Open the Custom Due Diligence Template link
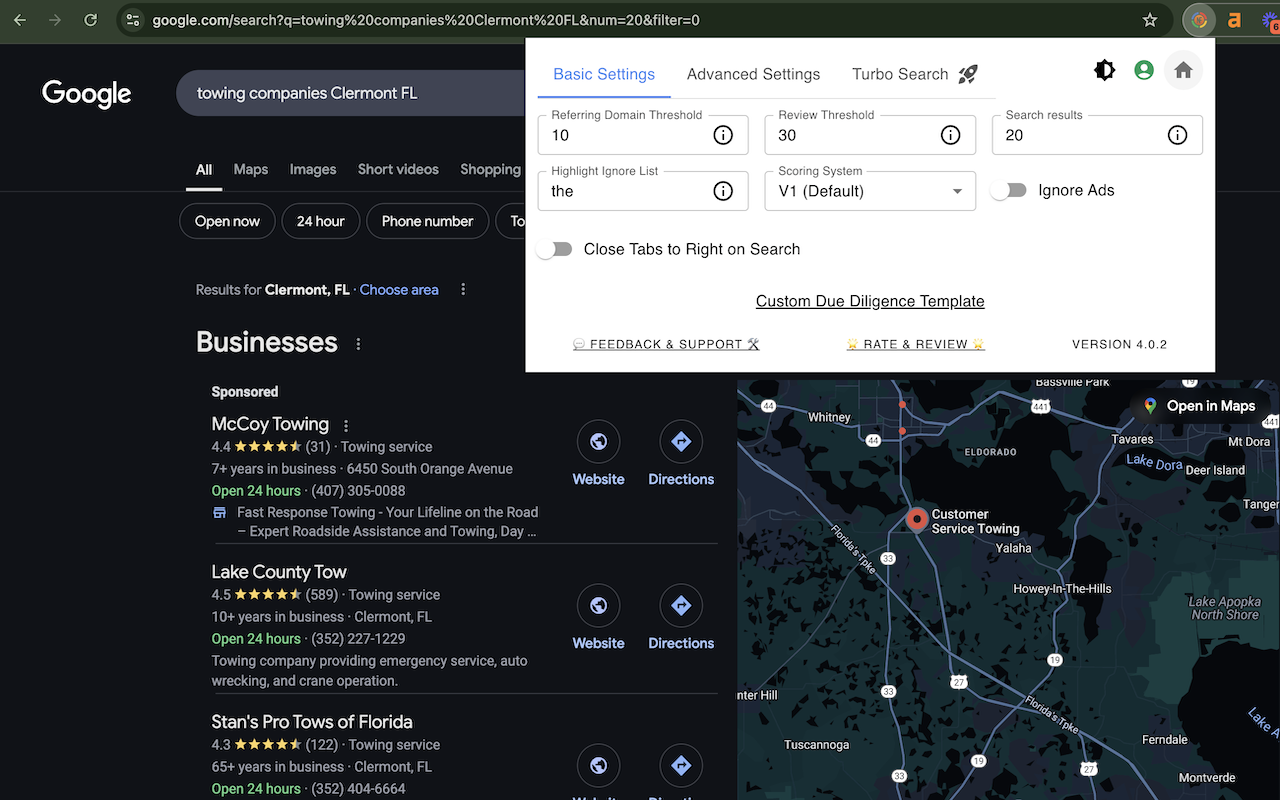The image size is (1280, 800). pos(870,301)
